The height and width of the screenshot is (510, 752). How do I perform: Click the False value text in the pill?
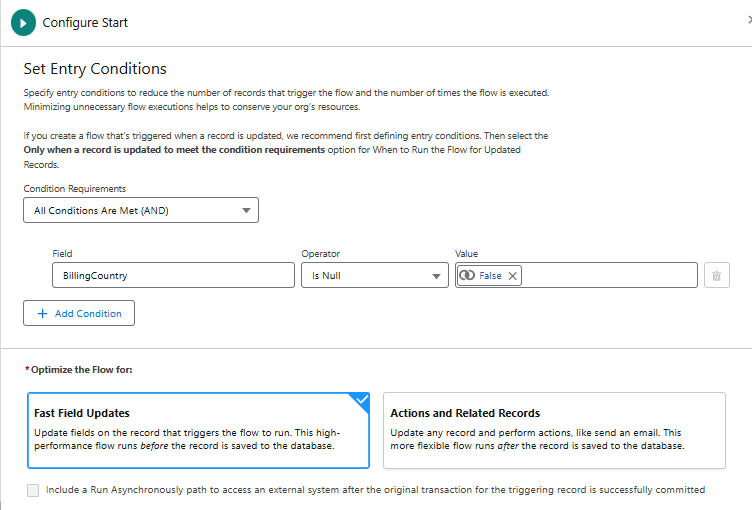pos(490,275)
